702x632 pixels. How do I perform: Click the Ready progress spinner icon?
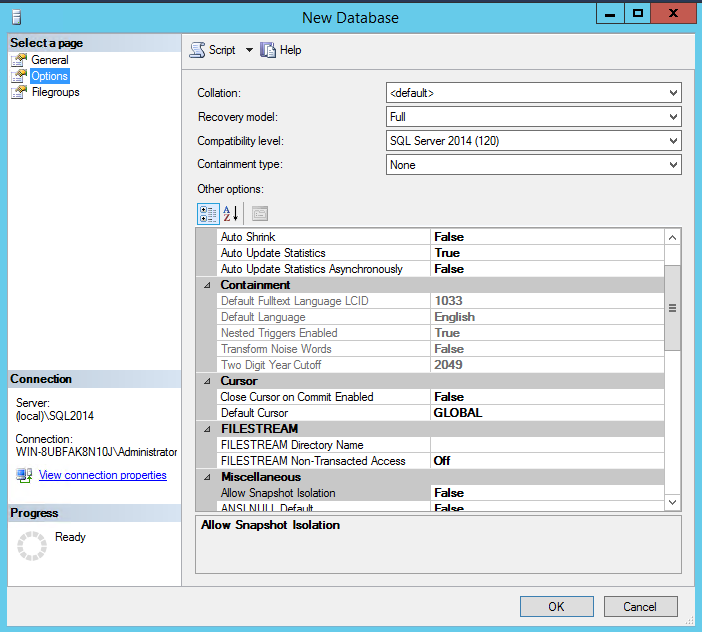click(x=32, y=546)
